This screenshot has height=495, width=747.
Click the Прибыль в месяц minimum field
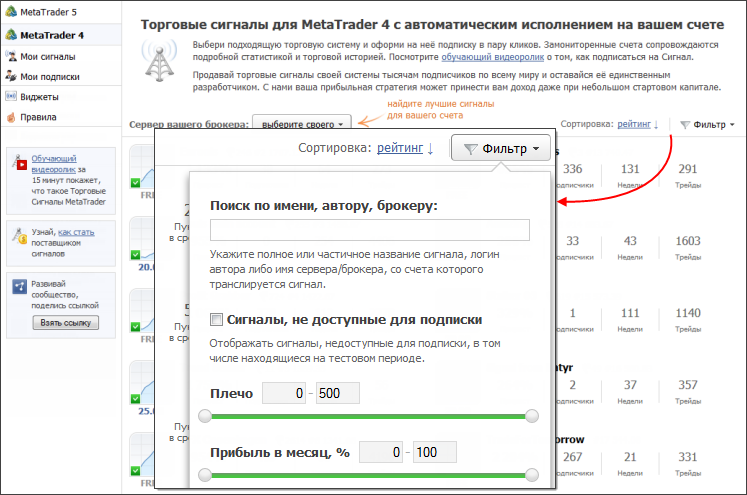click(x=381, y=452)
